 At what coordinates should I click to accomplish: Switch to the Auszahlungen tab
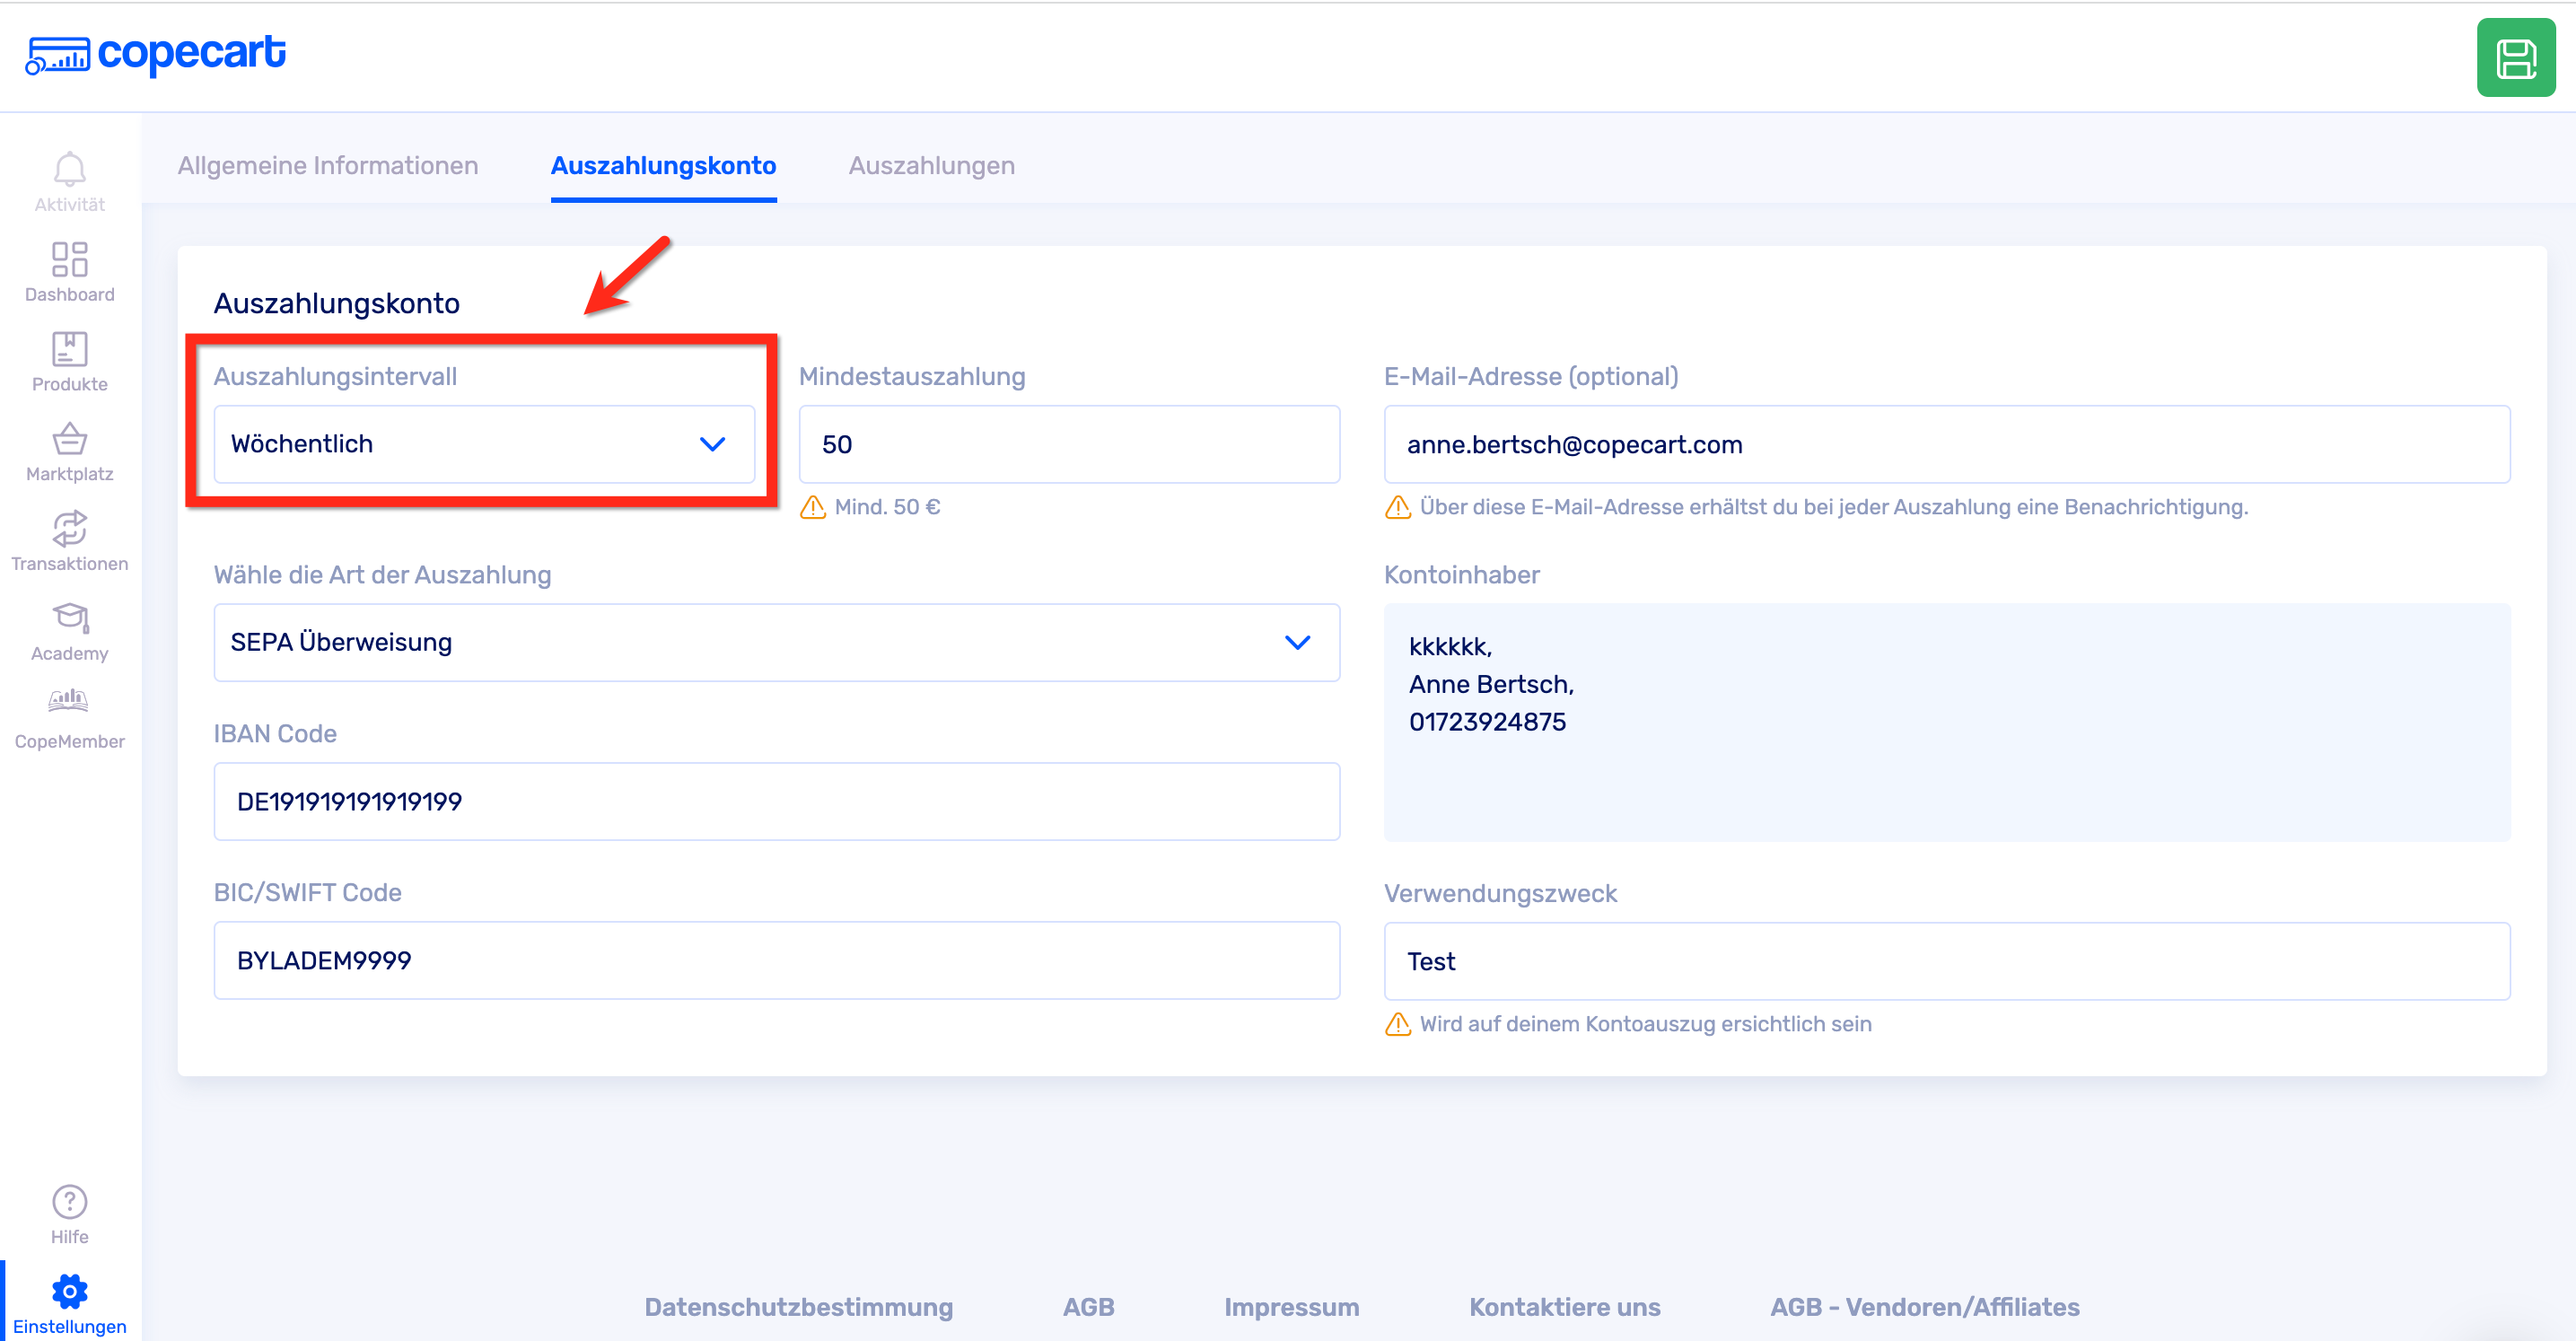(x=930, y=165)
